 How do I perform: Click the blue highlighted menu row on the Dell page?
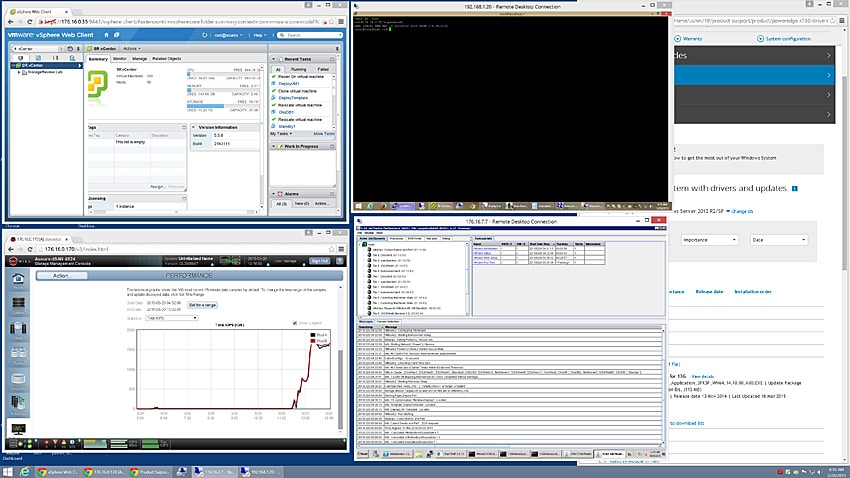click(x=754, y=75)
